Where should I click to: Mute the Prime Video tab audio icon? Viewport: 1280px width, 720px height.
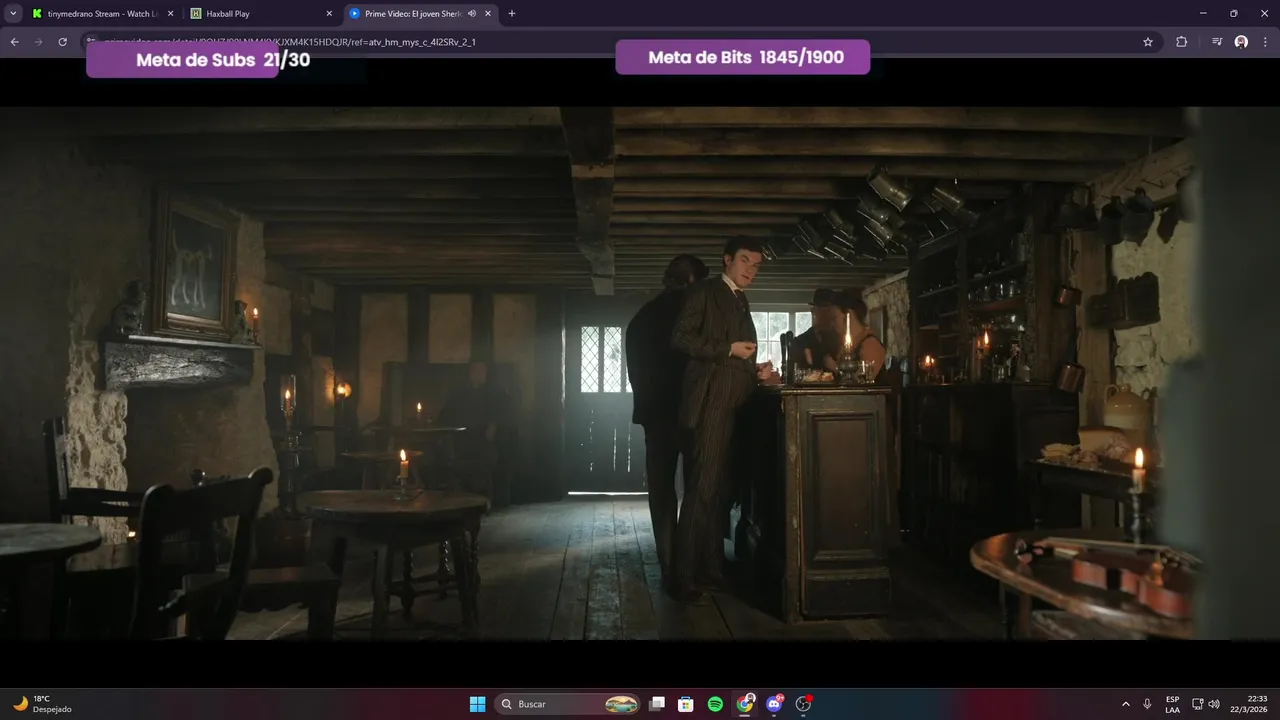click(472, 14)
